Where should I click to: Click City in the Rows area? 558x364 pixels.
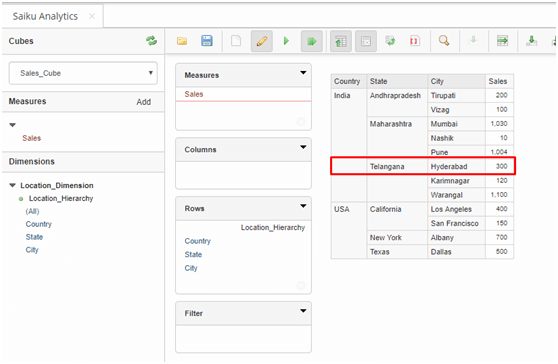pos(191,268)
